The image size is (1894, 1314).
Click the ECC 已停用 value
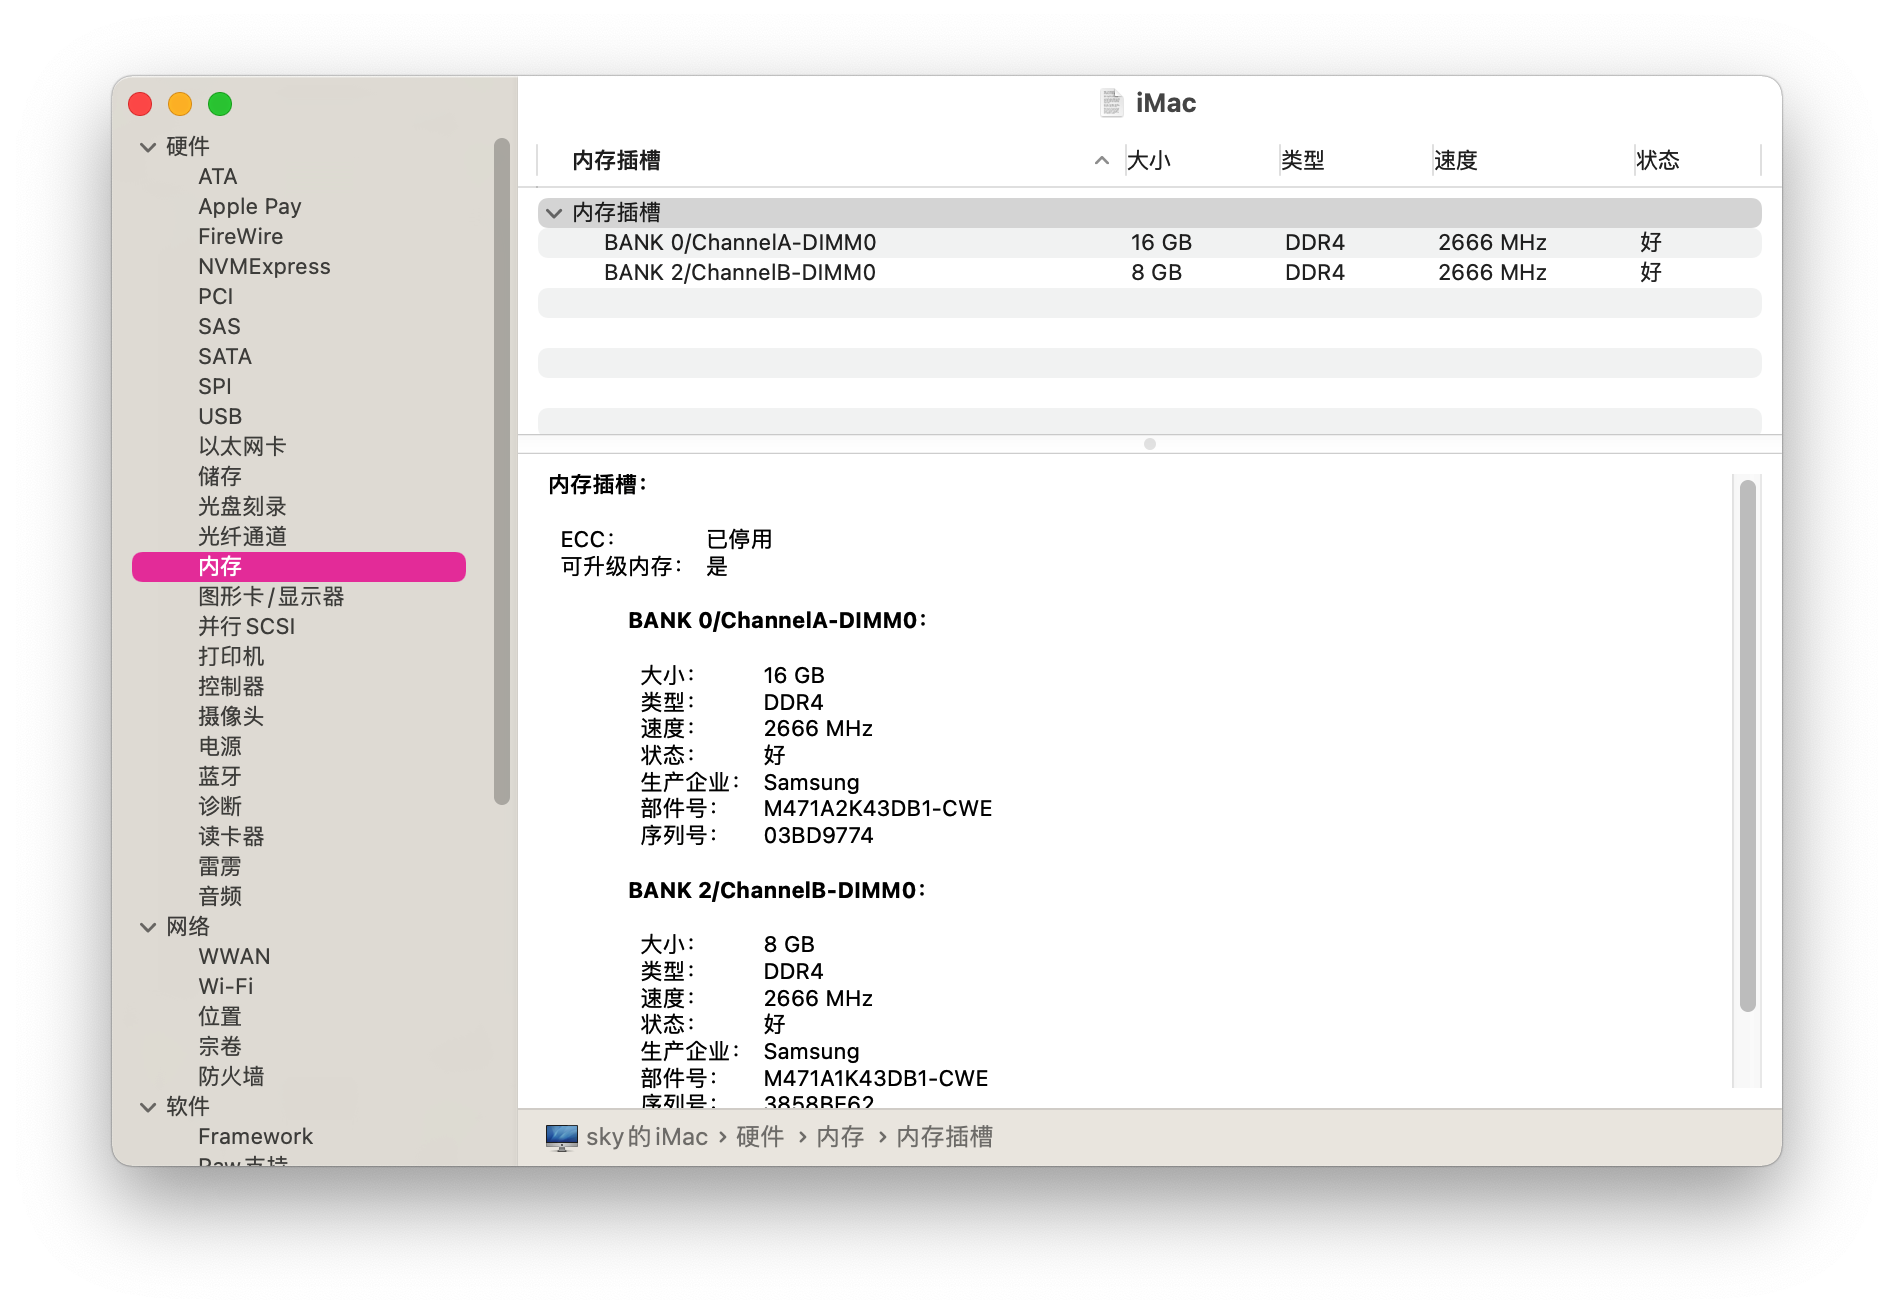click(739, 540)
